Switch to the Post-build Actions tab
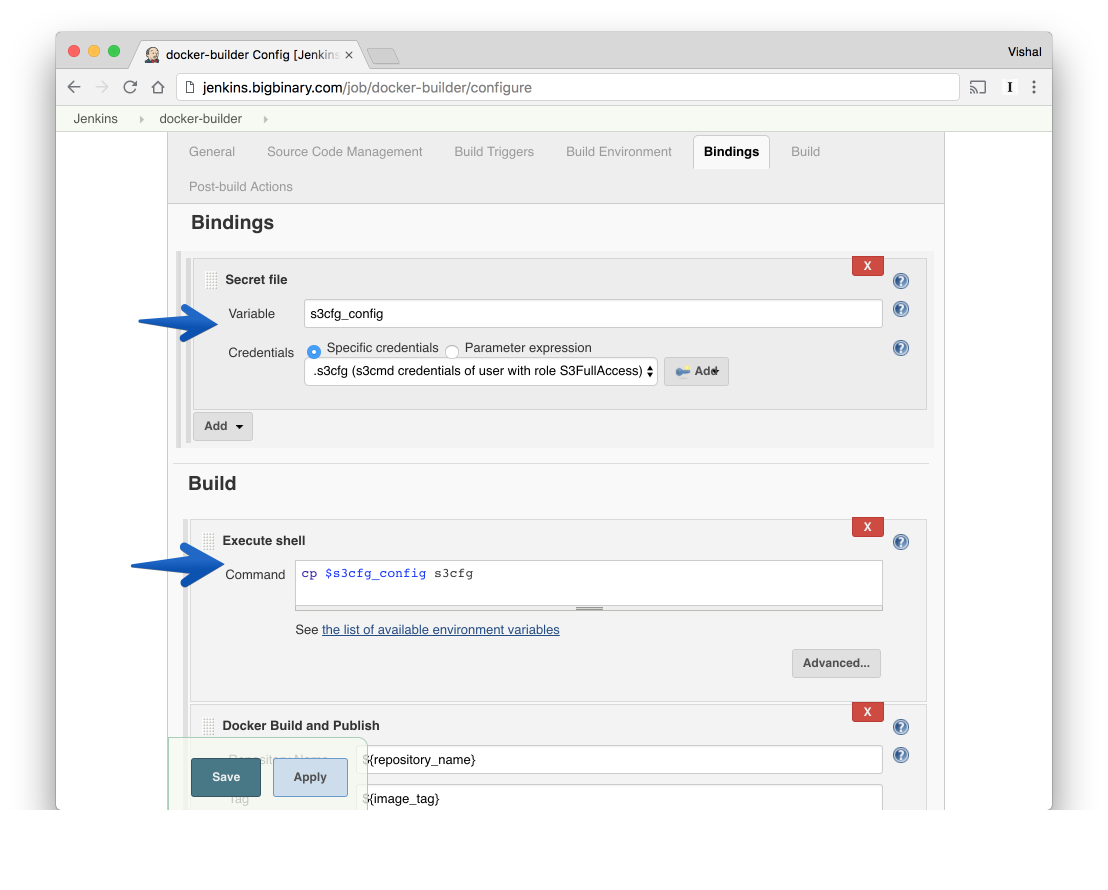Image resolution: width=1108 pixels, height=890 pixels. 240,186
